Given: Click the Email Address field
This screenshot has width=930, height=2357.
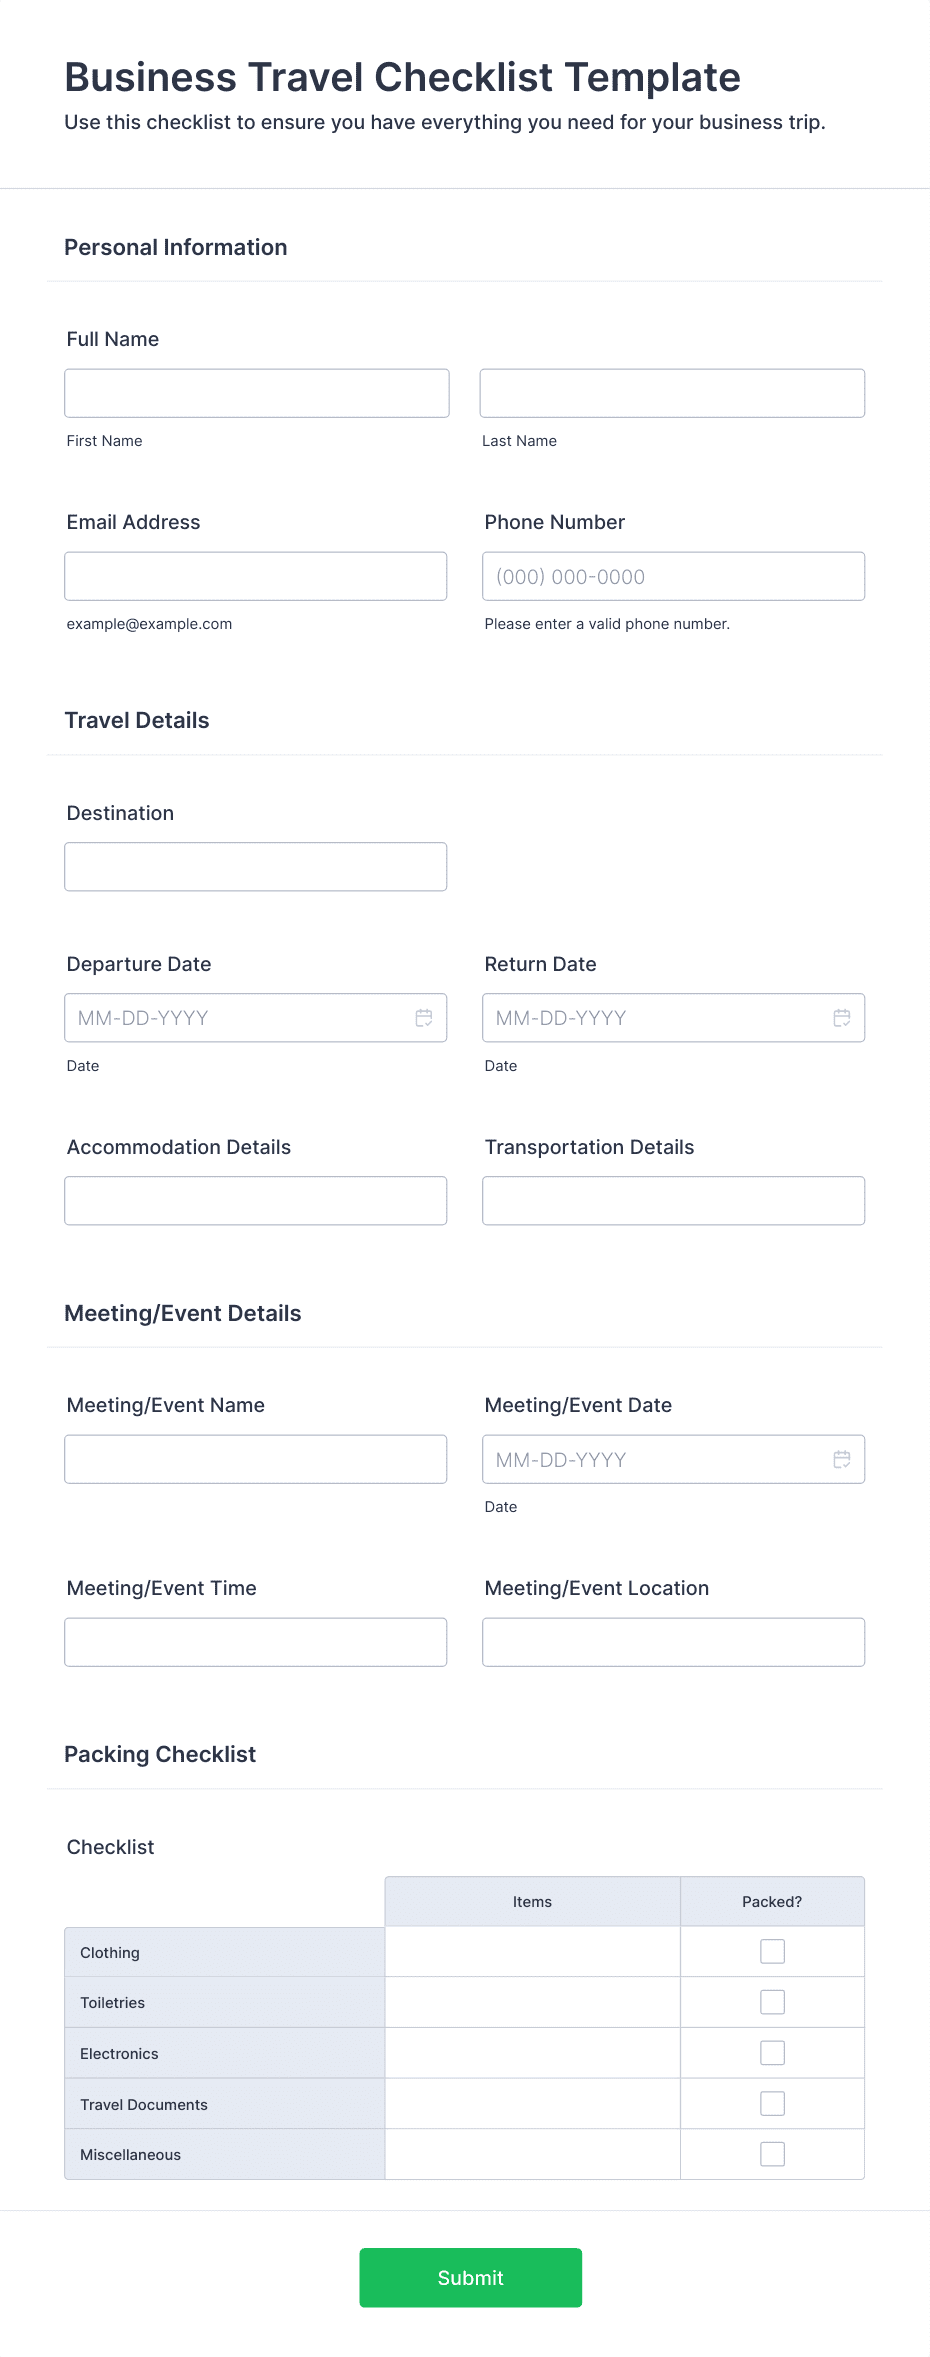Looking at the screenshot, I should click(256, 576).
